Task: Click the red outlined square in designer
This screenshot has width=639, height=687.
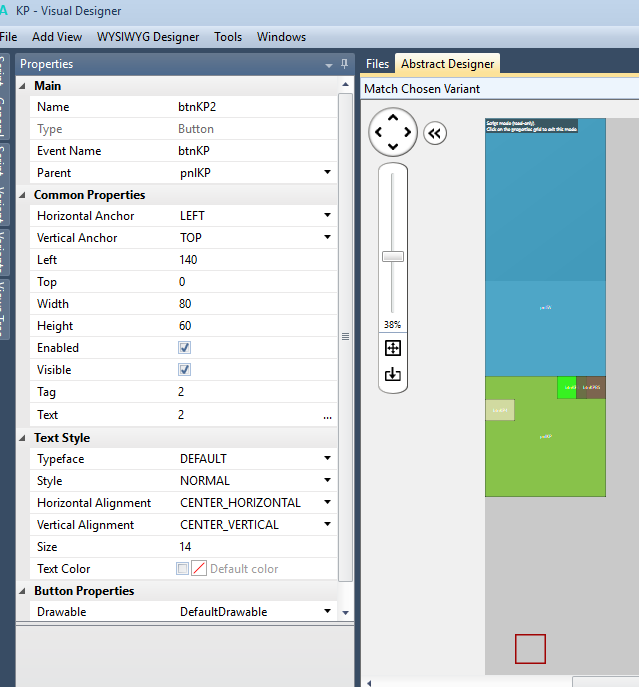Action: coord(530,649)
